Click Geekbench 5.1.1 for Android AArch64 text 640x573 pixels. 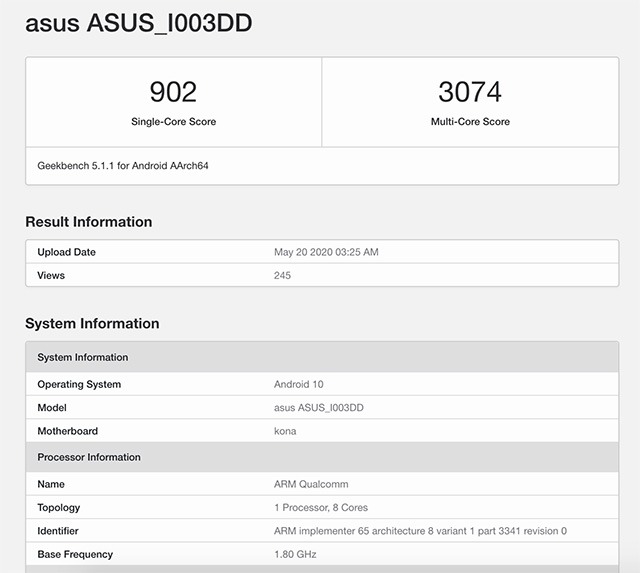click(123, 166)
